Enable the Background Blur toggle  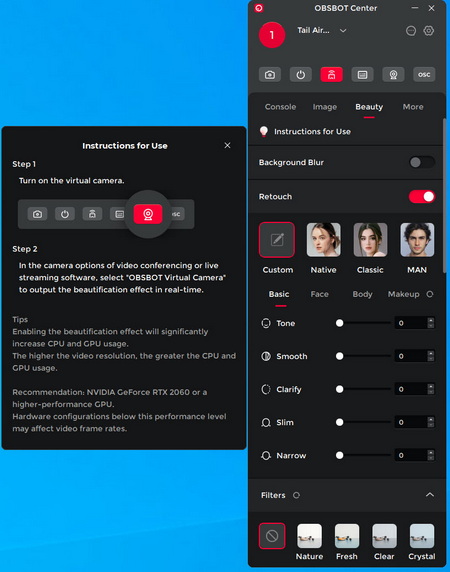click(422, 162)
